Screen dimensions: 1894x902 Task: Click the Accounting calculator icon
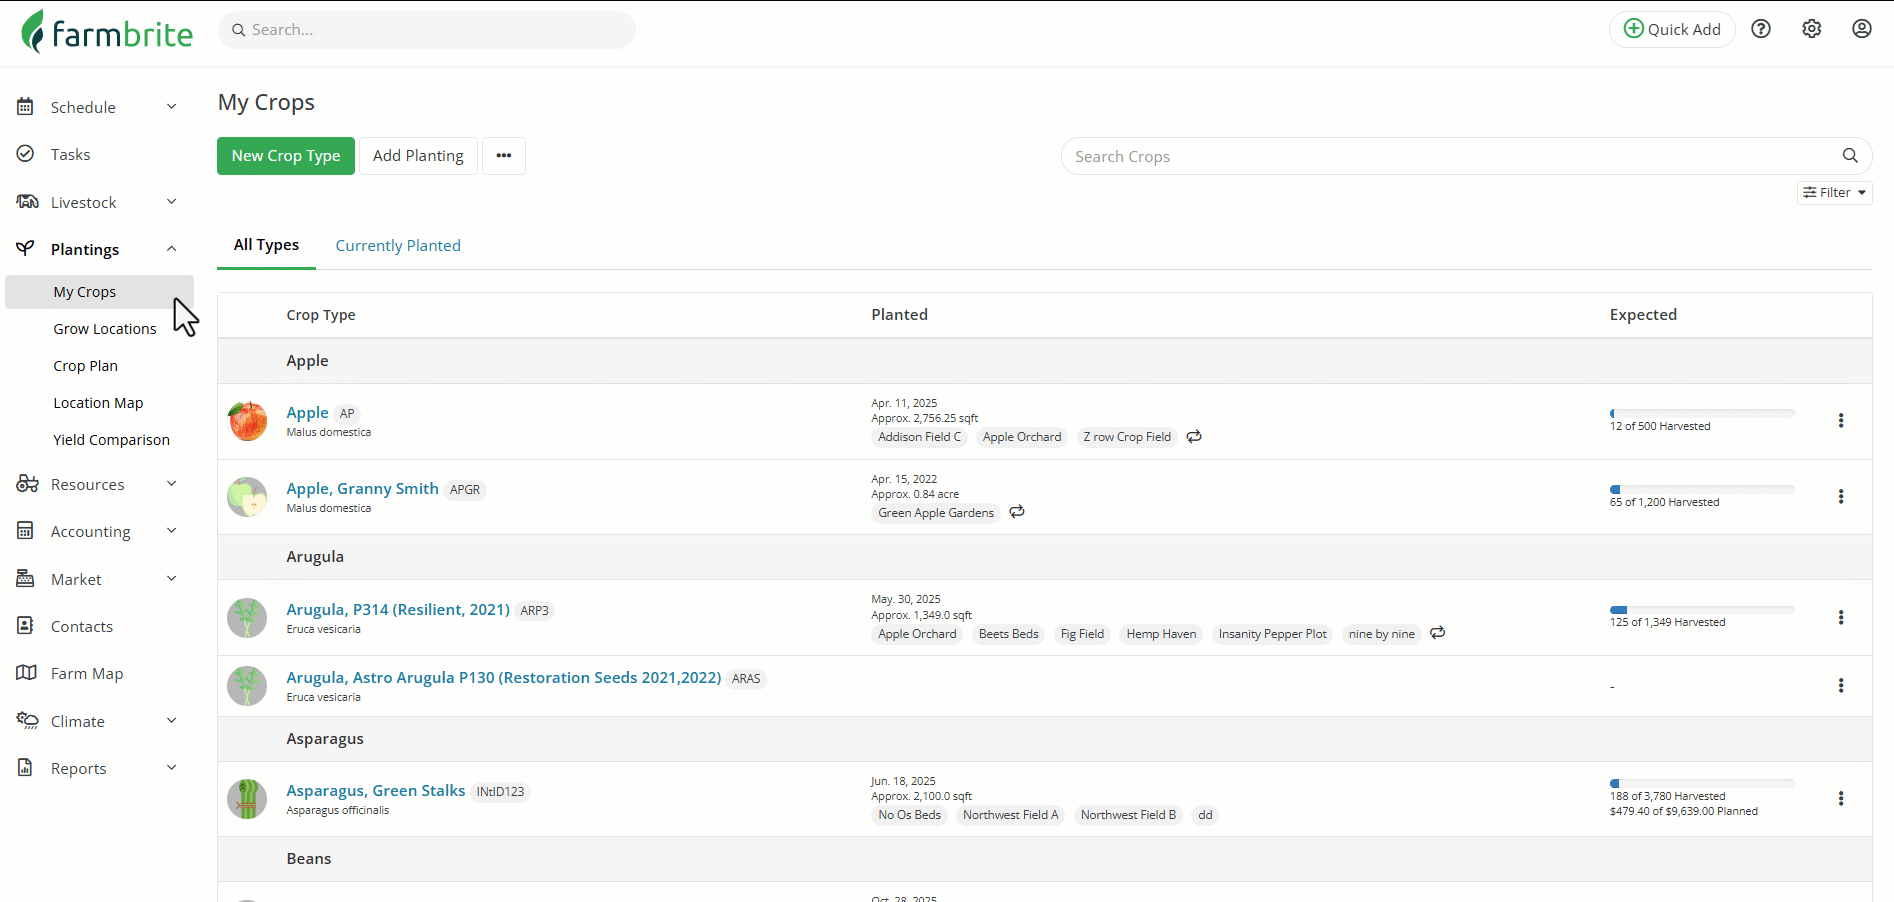26,531
